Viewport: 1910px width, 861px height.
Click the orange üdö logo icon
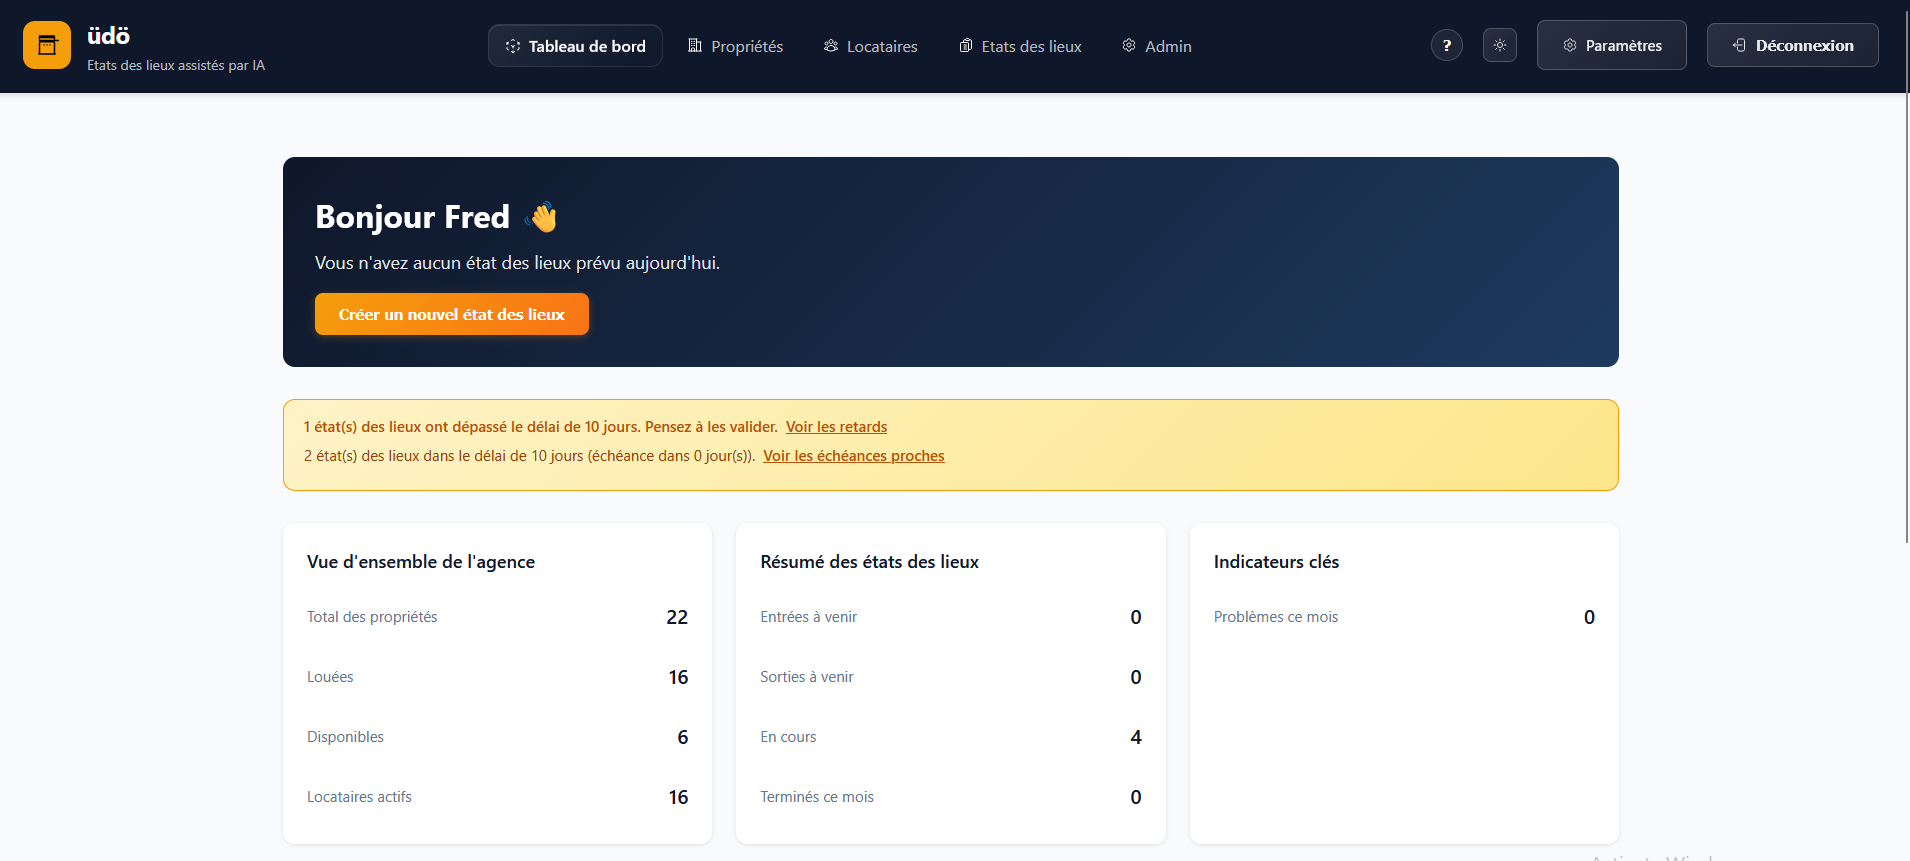(47, 45)
